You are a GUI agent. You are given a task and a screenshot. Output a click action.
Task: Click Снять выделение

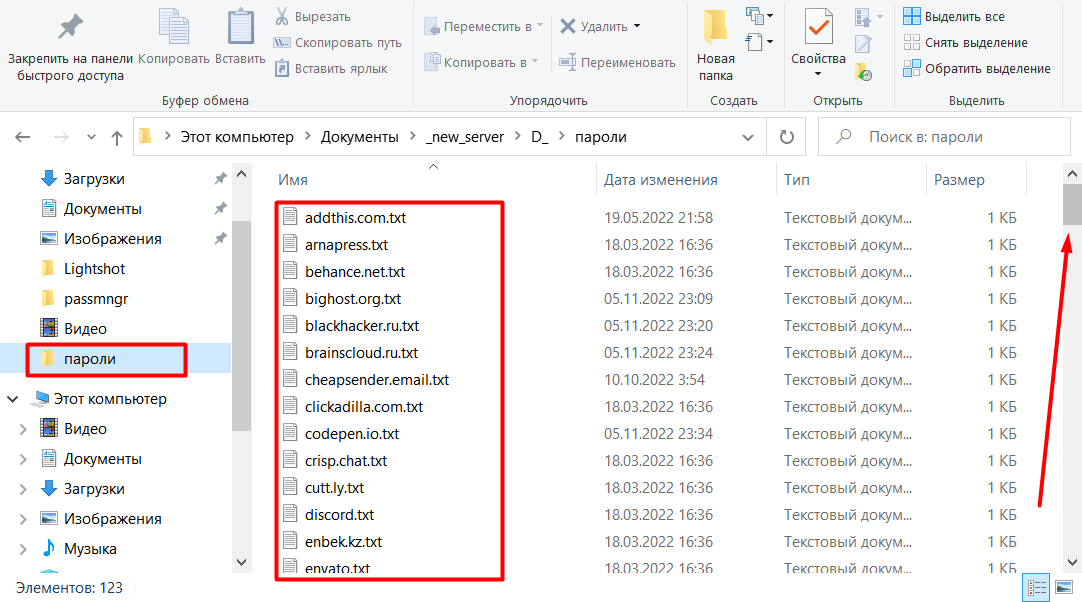coord(965,43)
